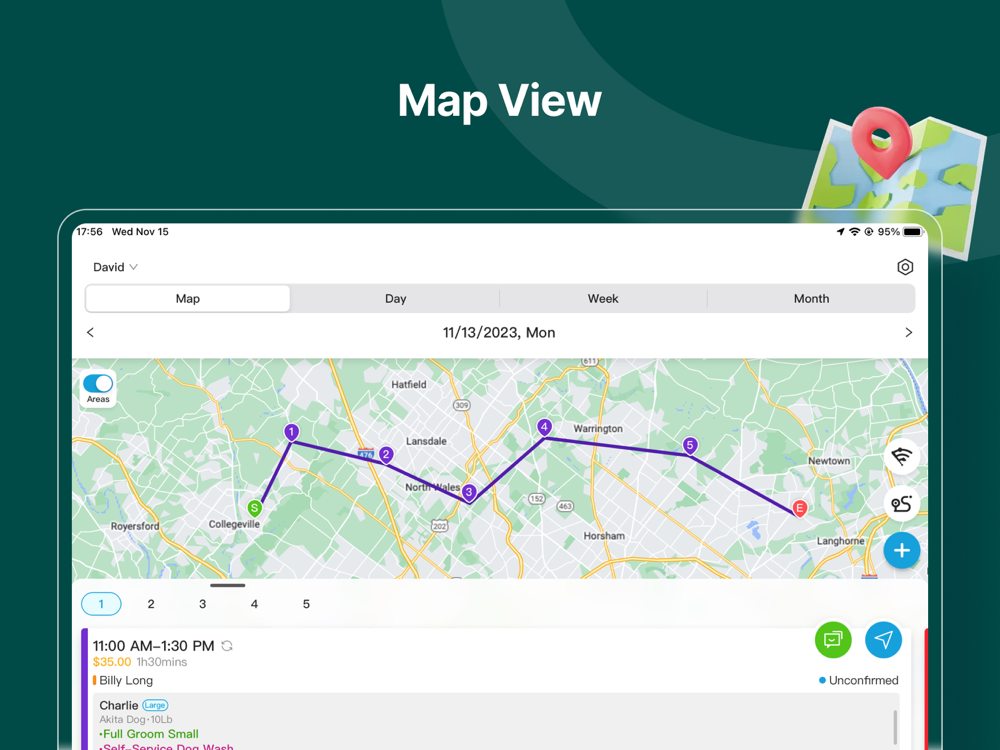The height and width of the screenshot is (750, 1000).
Task: Select map stop pin 4
Action: [x=544, y=427]
